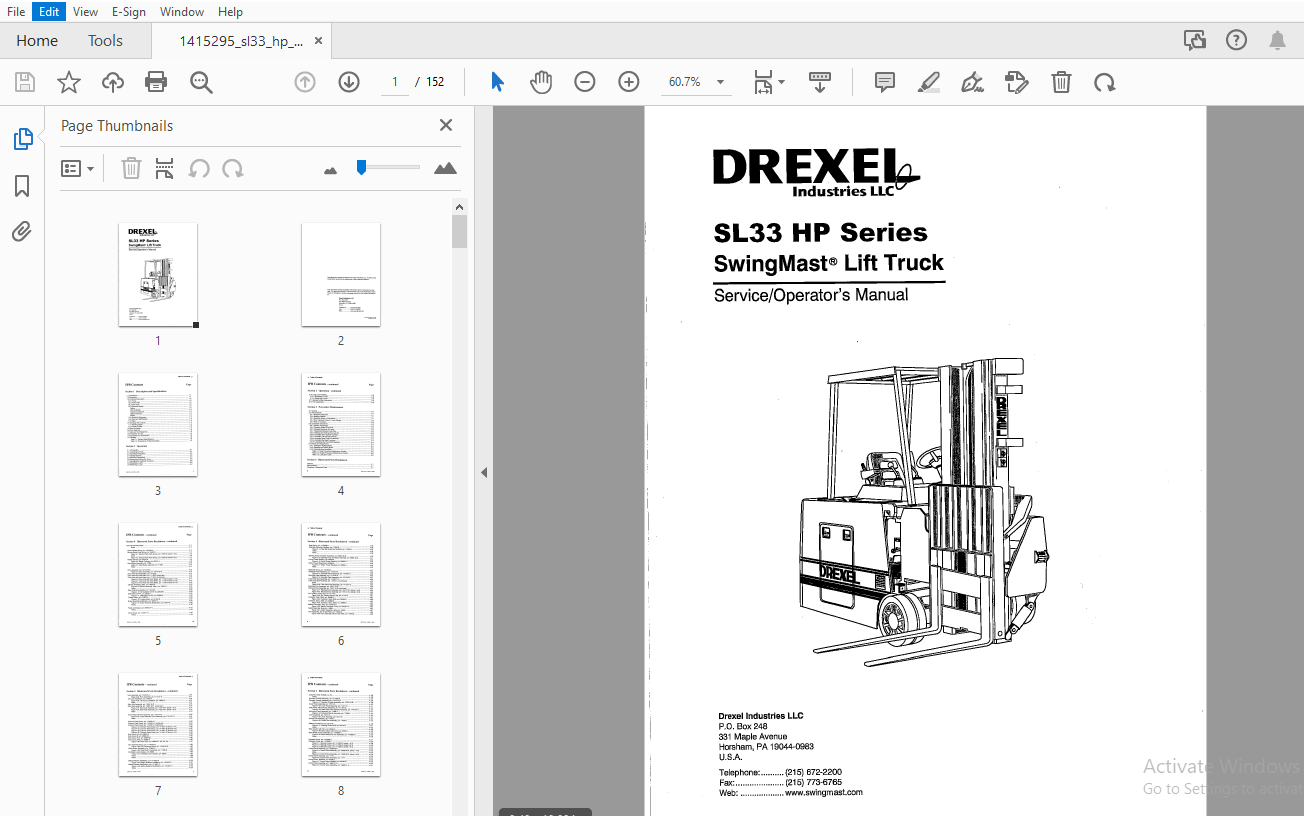Viewport: 1304px width, 816px height.
Task: Click the read mode keyboard icon
Action: [x=820, y=82]
